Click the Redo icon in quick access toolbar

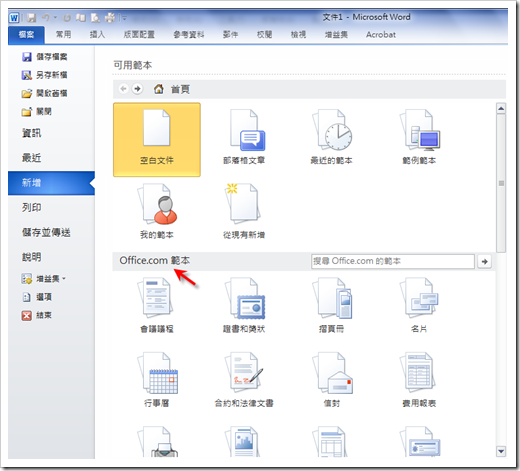pos(67,18)
